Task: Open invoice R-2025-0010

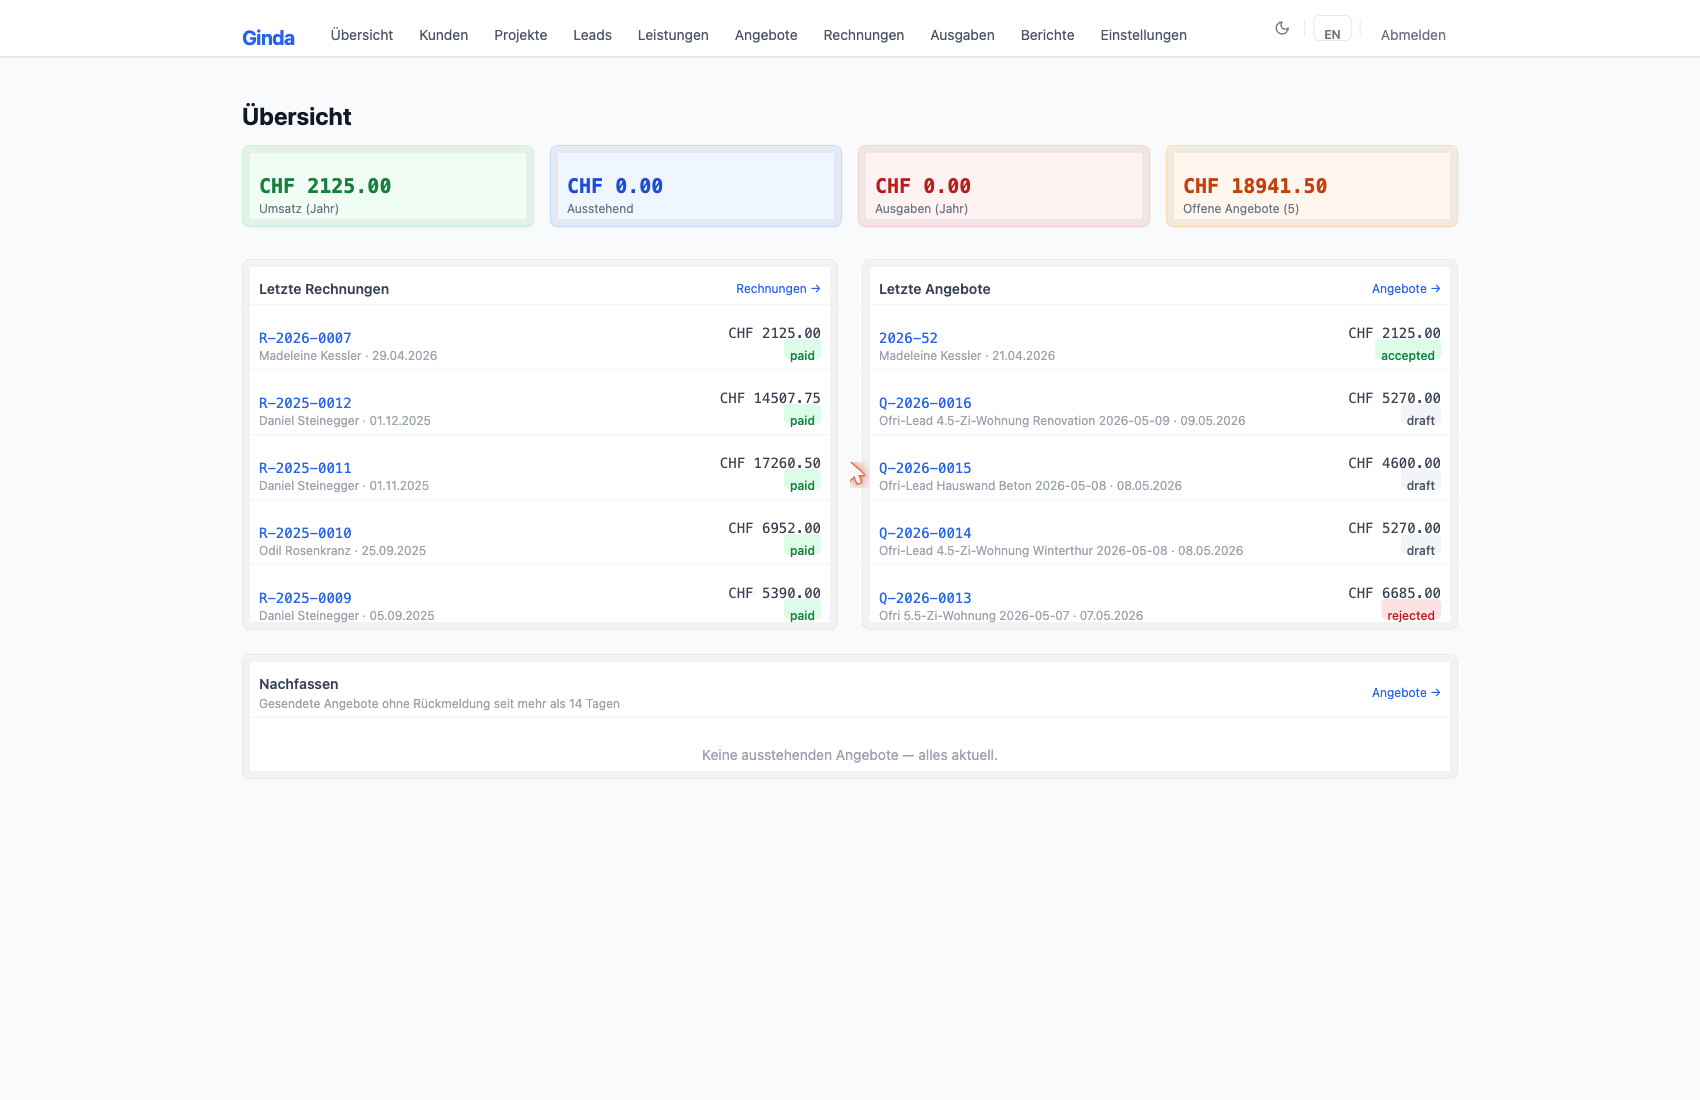Action: pos(305,533)
